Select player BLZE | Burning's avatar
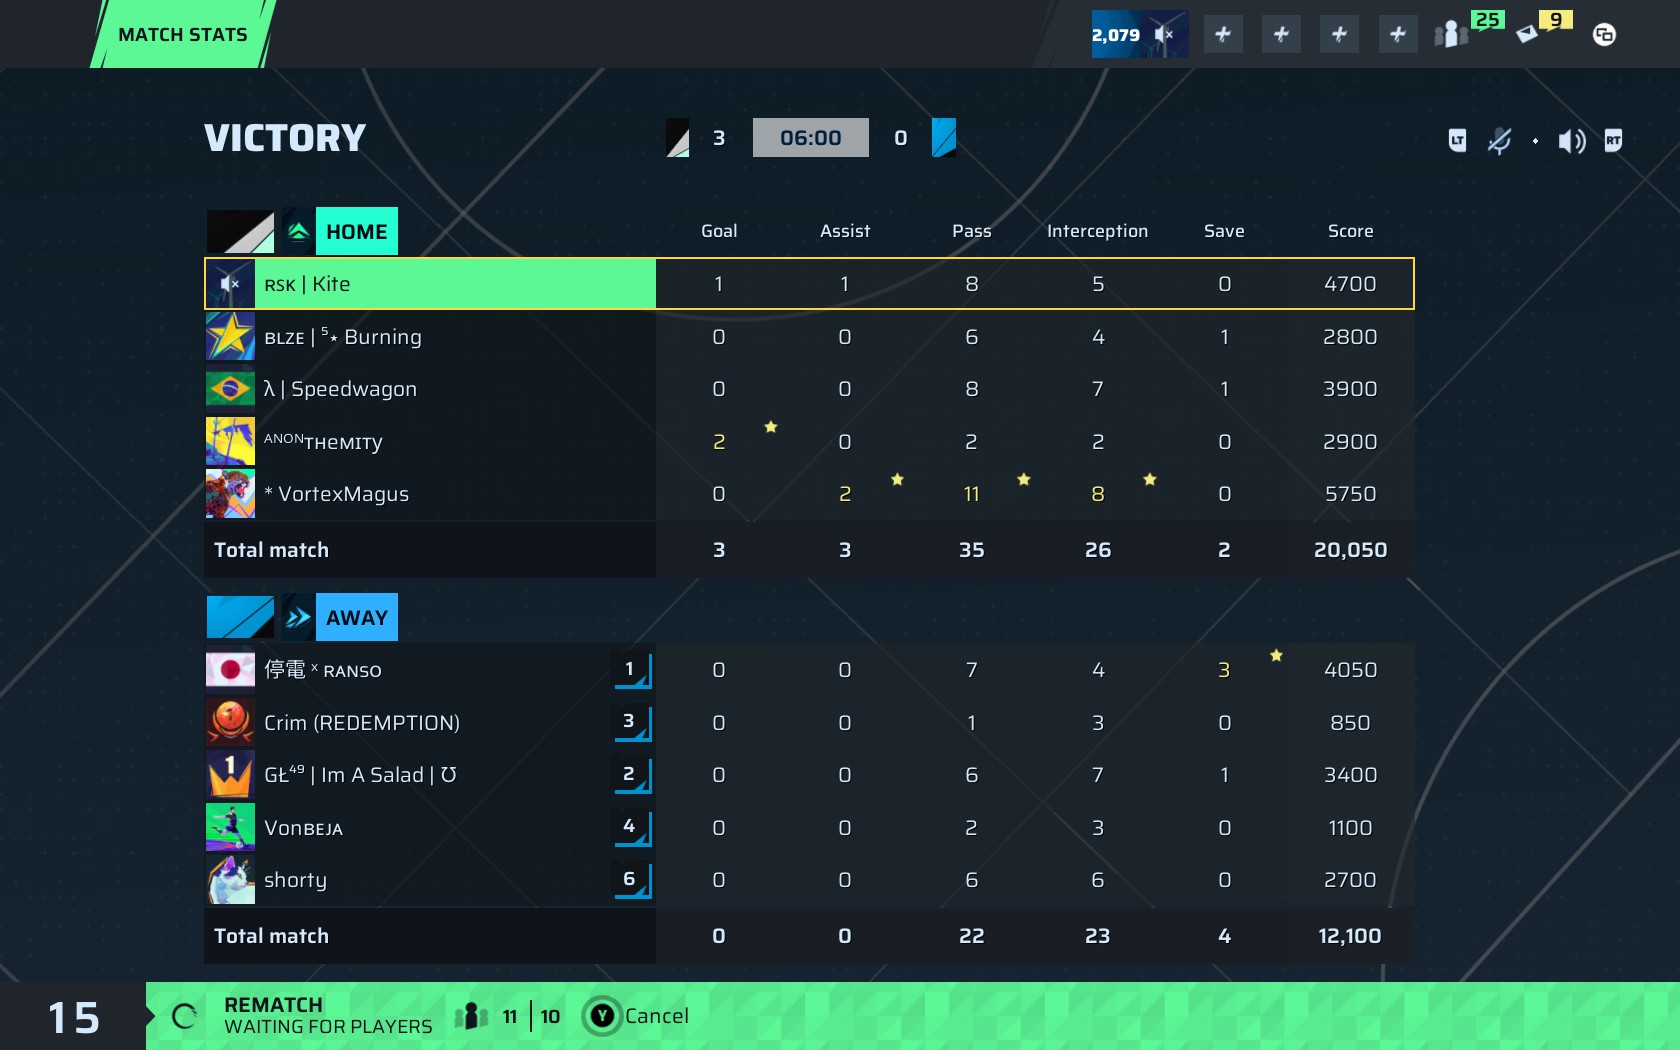Viewport: 1680px width, 1050px height. [230, 336]
